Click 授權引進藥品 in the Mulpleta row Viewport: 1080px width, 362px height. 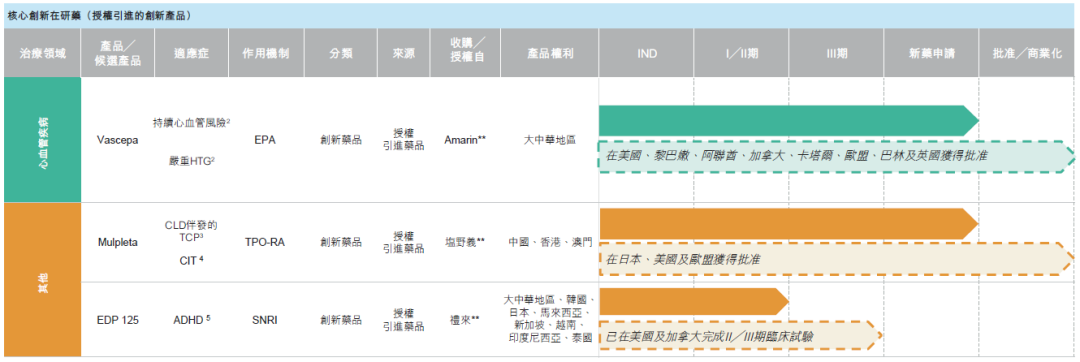[x=404, y=242]
